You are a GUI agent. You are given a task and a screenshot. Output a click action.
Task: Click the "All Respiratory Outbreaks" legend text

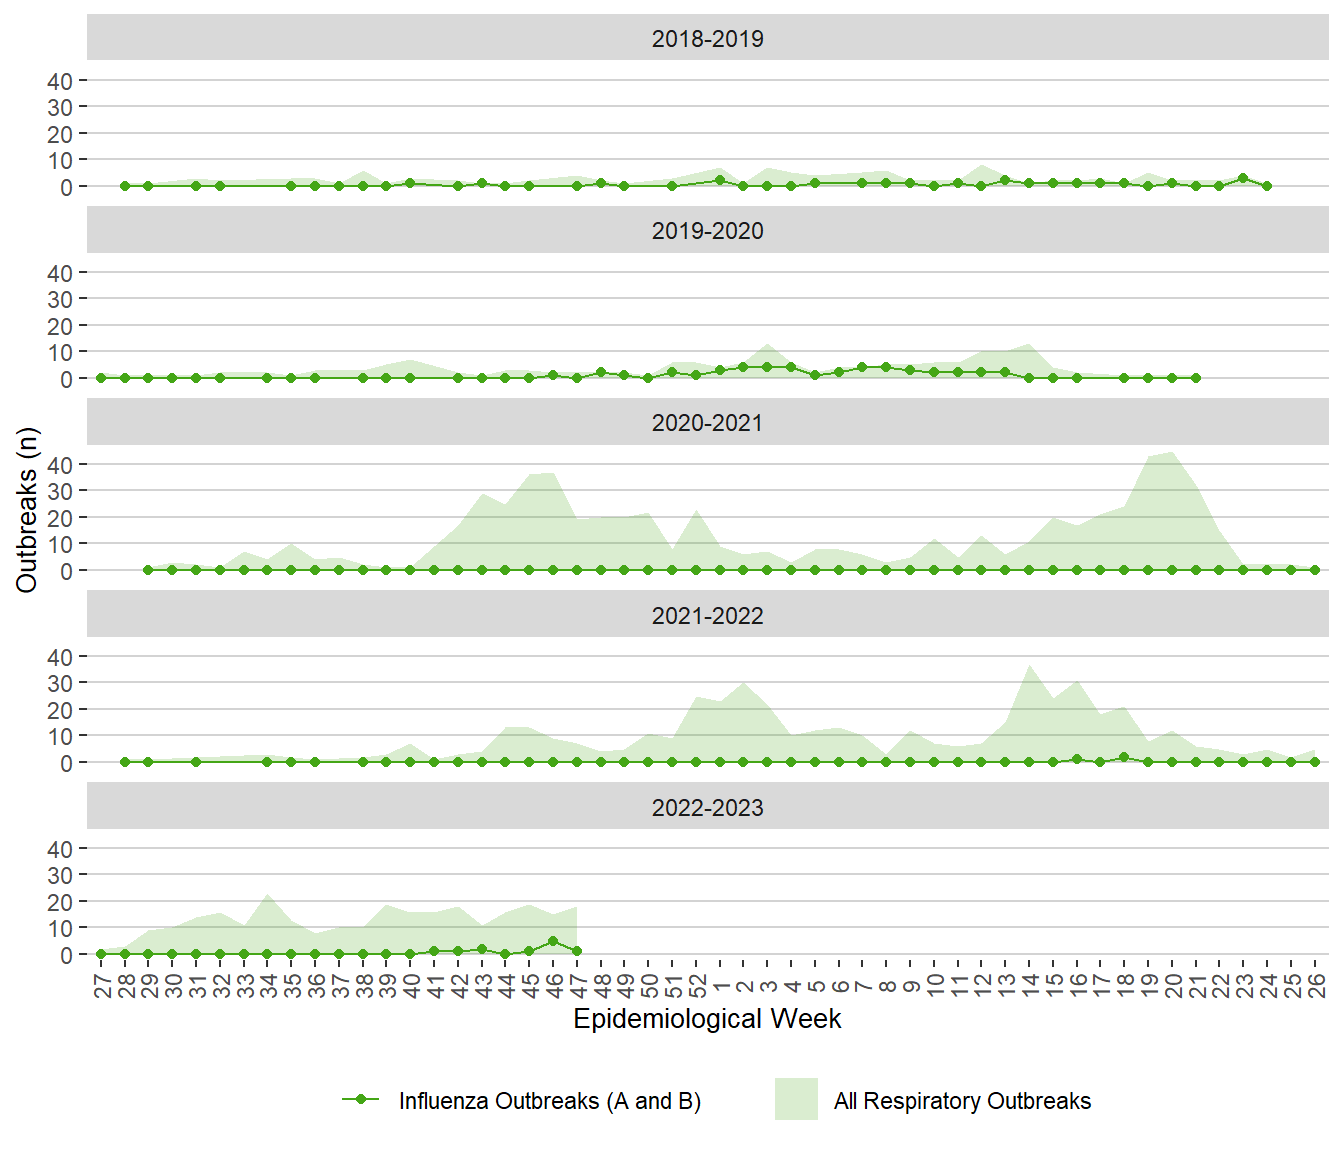962,1101
